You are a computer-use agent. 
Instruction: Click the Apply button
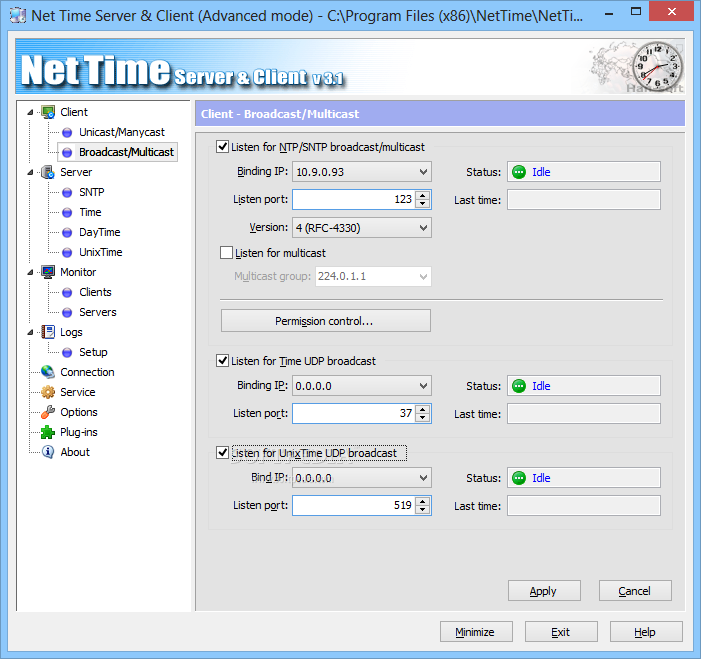coord(544,591)
